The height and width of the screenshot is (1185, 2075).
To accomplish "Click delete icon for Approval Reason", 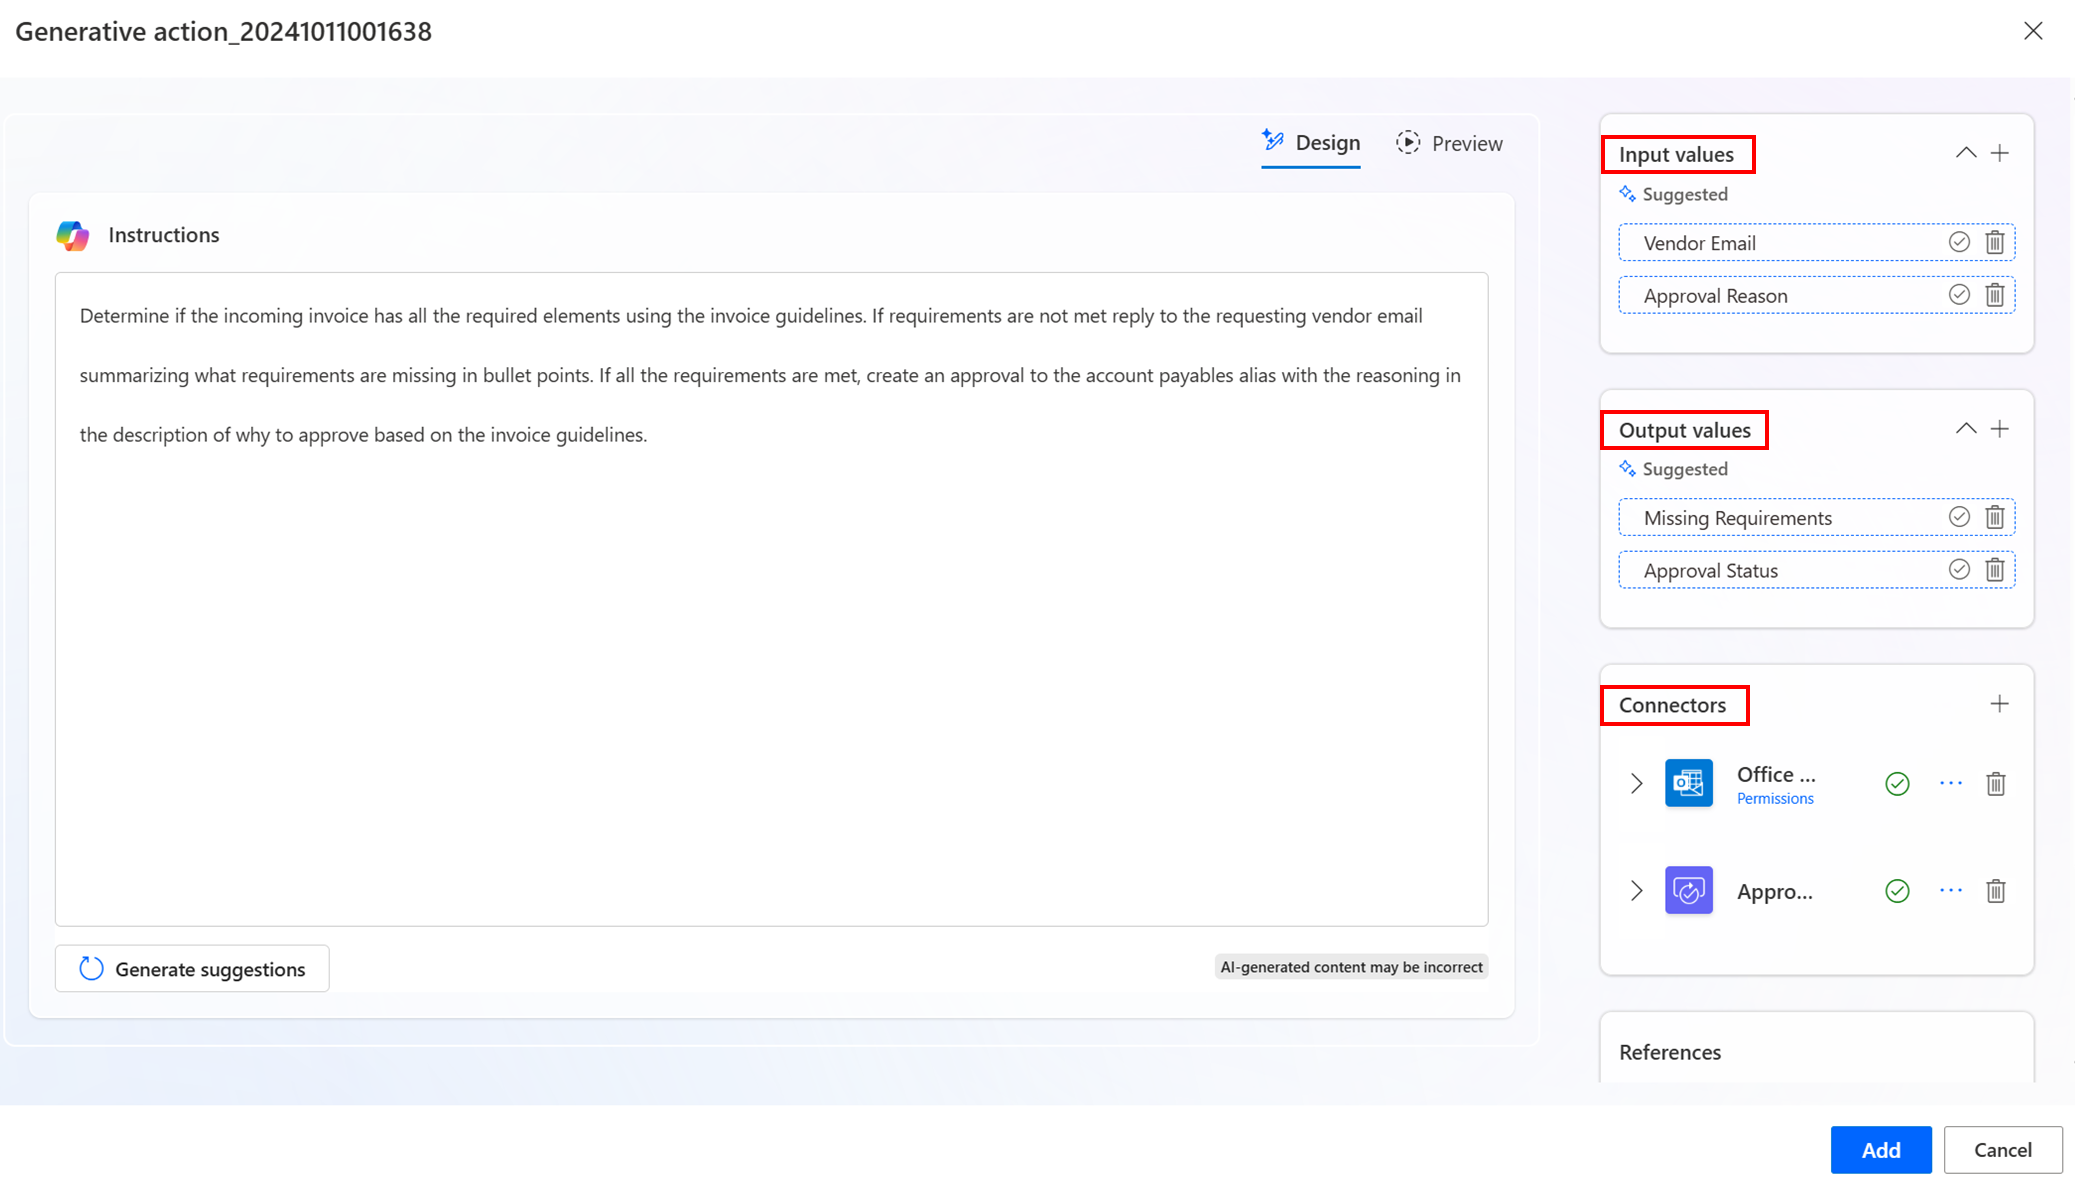I will [1995, 295].
